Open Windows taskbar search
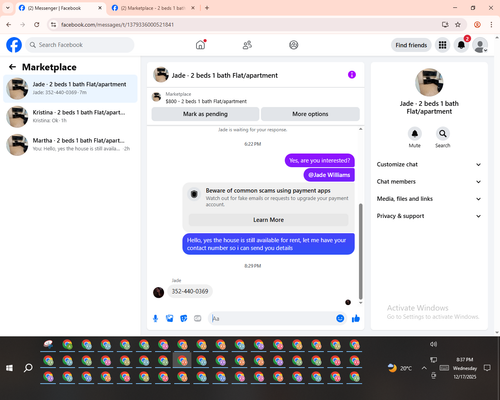The image size is (500, 400). click(x=28, y=368)
